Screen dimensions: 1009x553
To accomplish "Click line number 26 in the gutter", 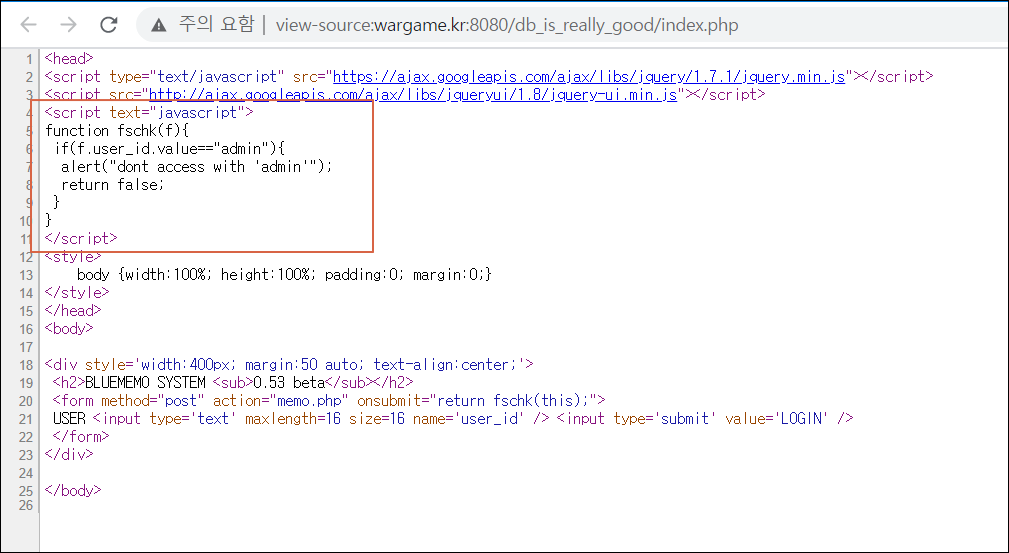I will (26, 505).
